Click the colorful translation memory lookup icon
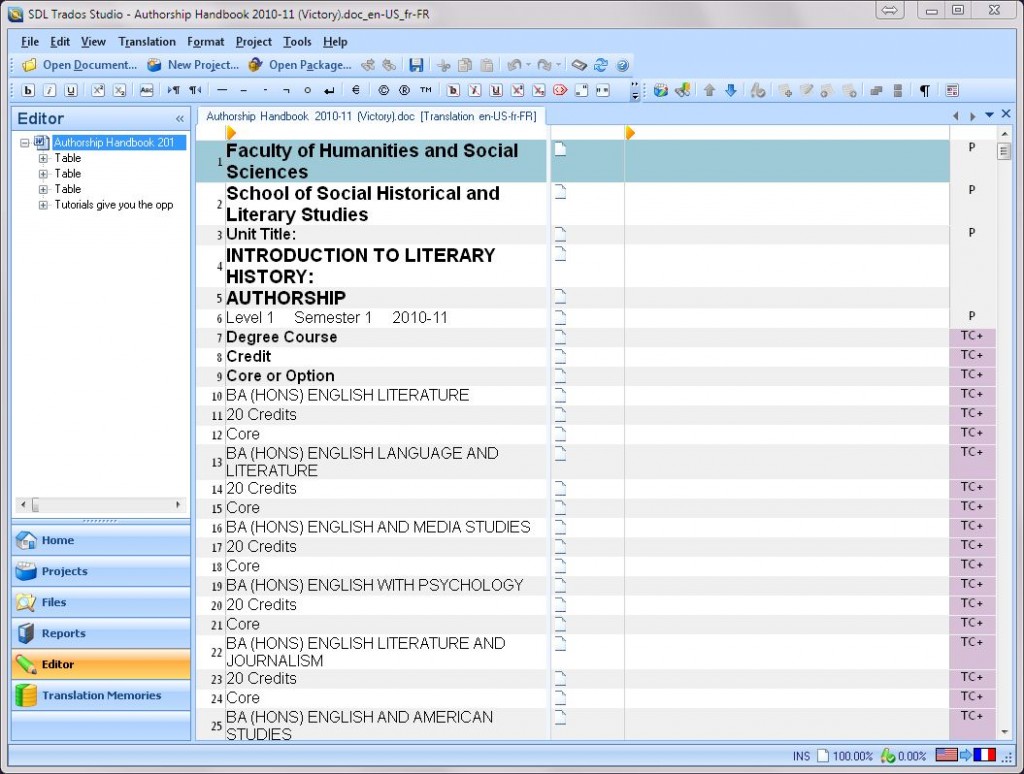Viewport: 1024px width, 774px height. click(x=661, y=91)
